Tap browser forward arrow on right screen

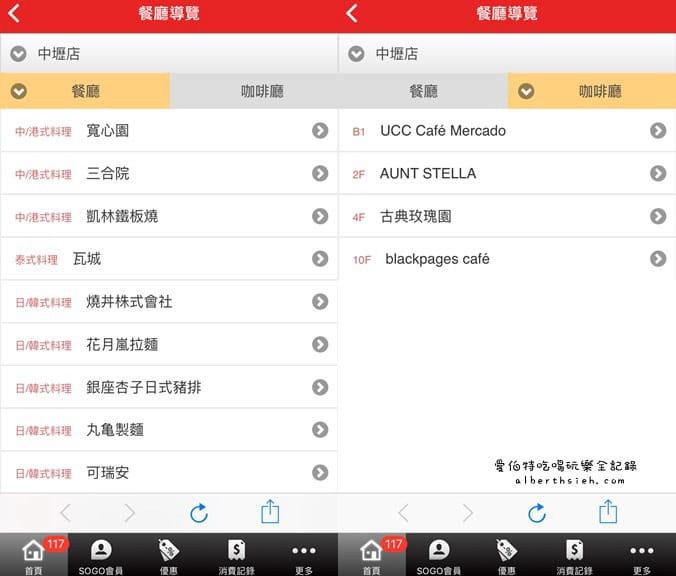(x=467, y=513)
